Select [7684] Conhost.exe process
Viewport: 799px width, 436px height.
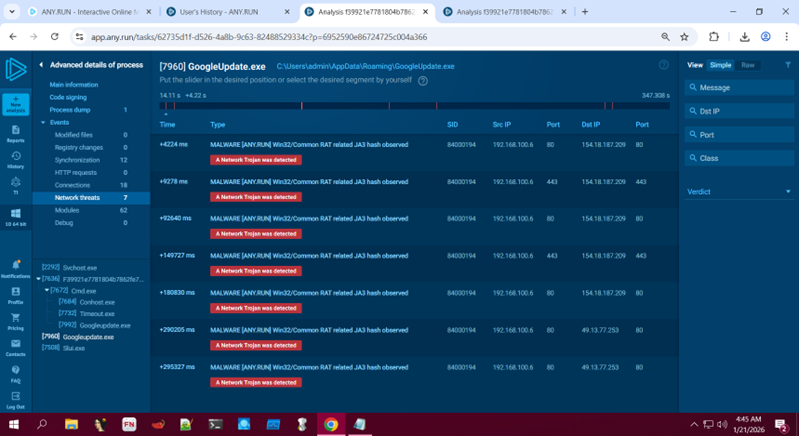coord(87,302)
